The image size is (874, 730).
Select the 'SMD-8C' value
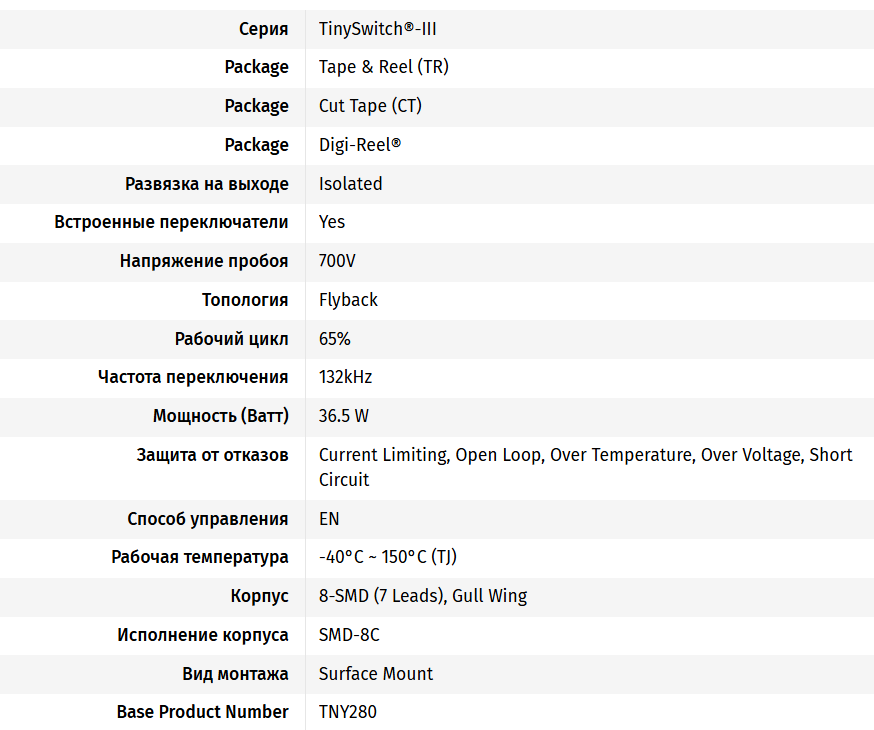[x=349, y=635]
